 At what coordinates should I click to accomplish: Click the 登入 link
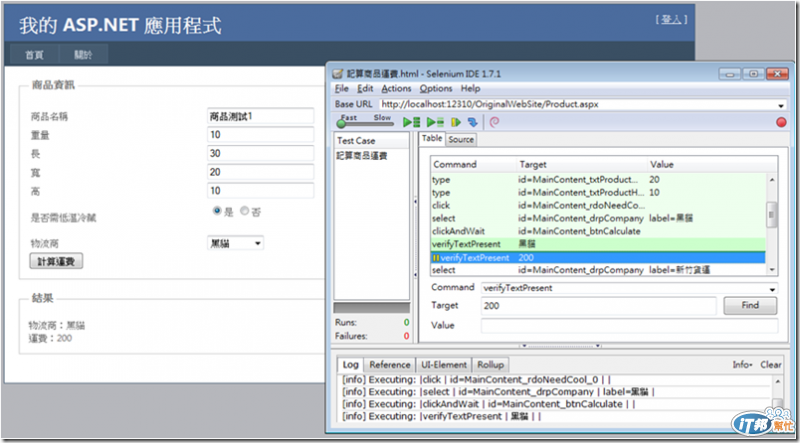pos(671,20)
